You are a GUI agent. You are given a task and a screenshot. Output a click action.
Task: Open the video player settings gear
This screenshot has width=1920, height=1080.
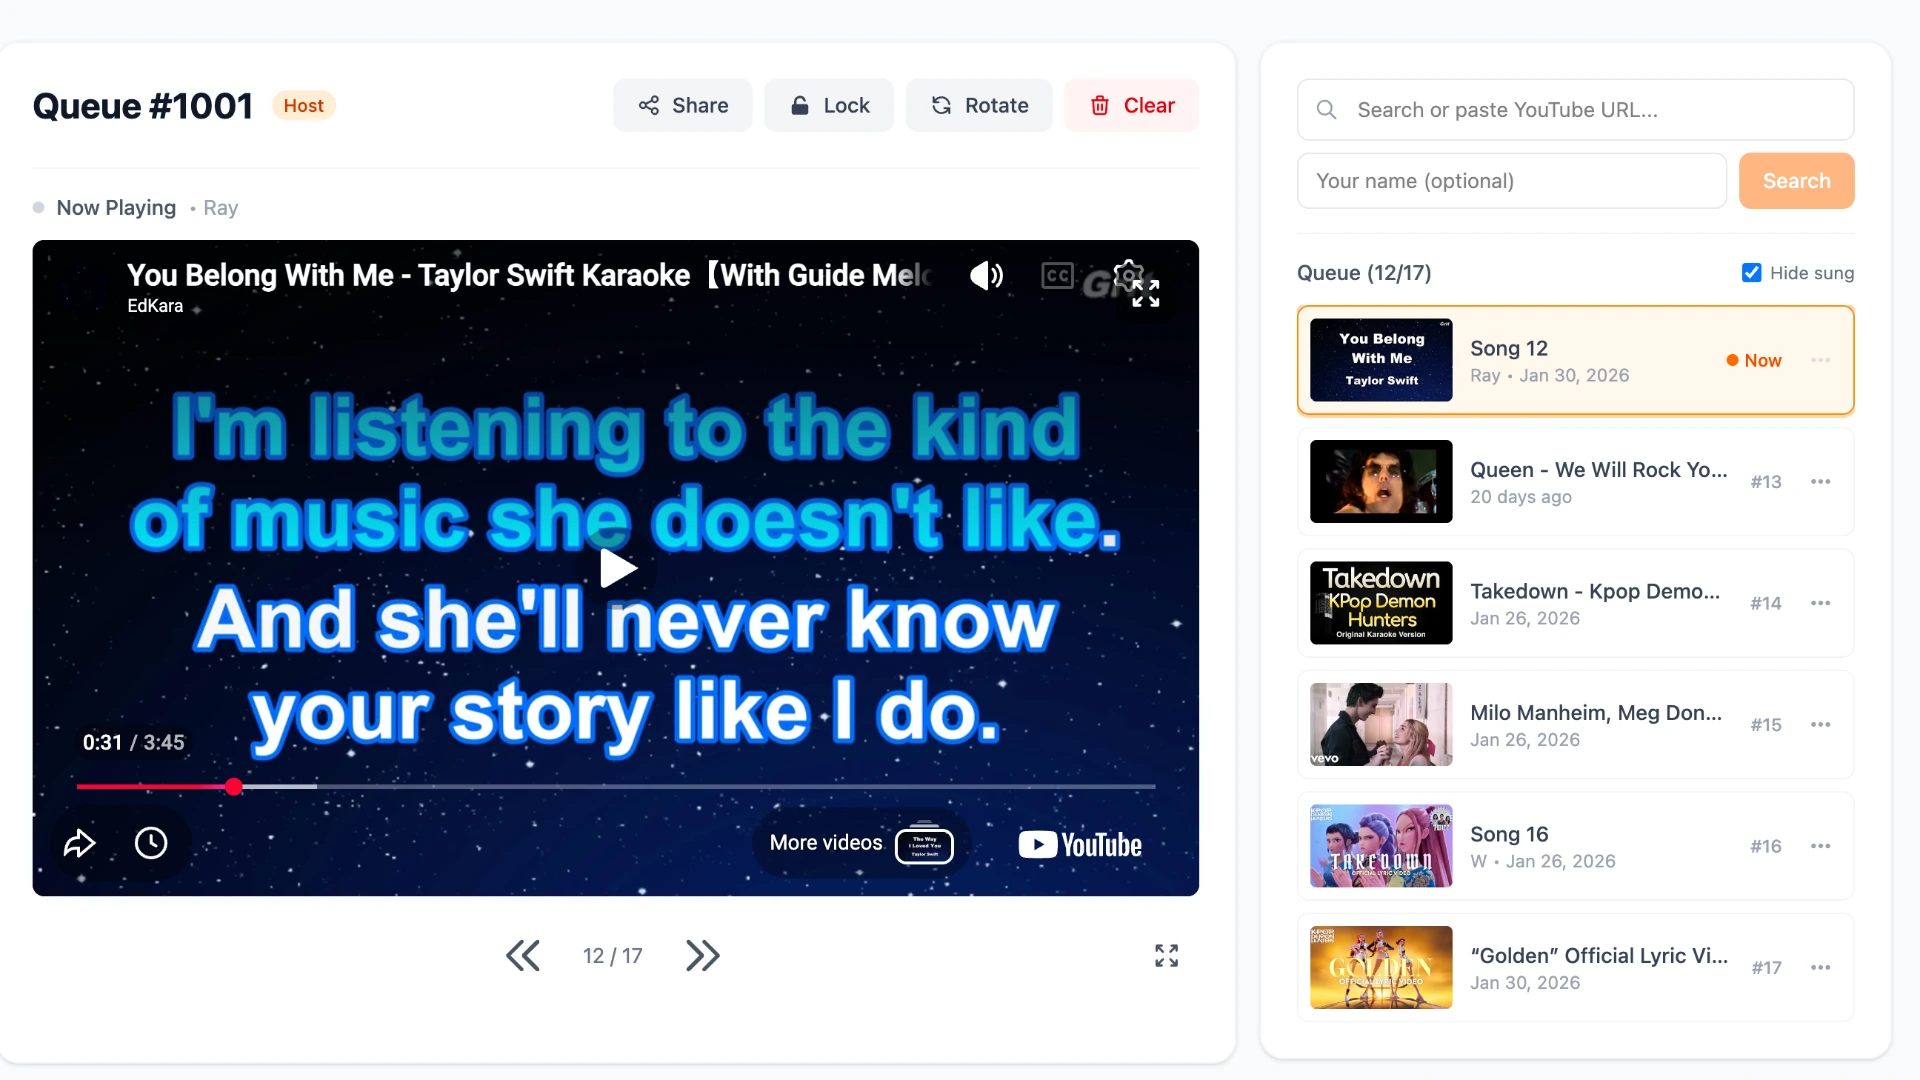pos(1128,275)
